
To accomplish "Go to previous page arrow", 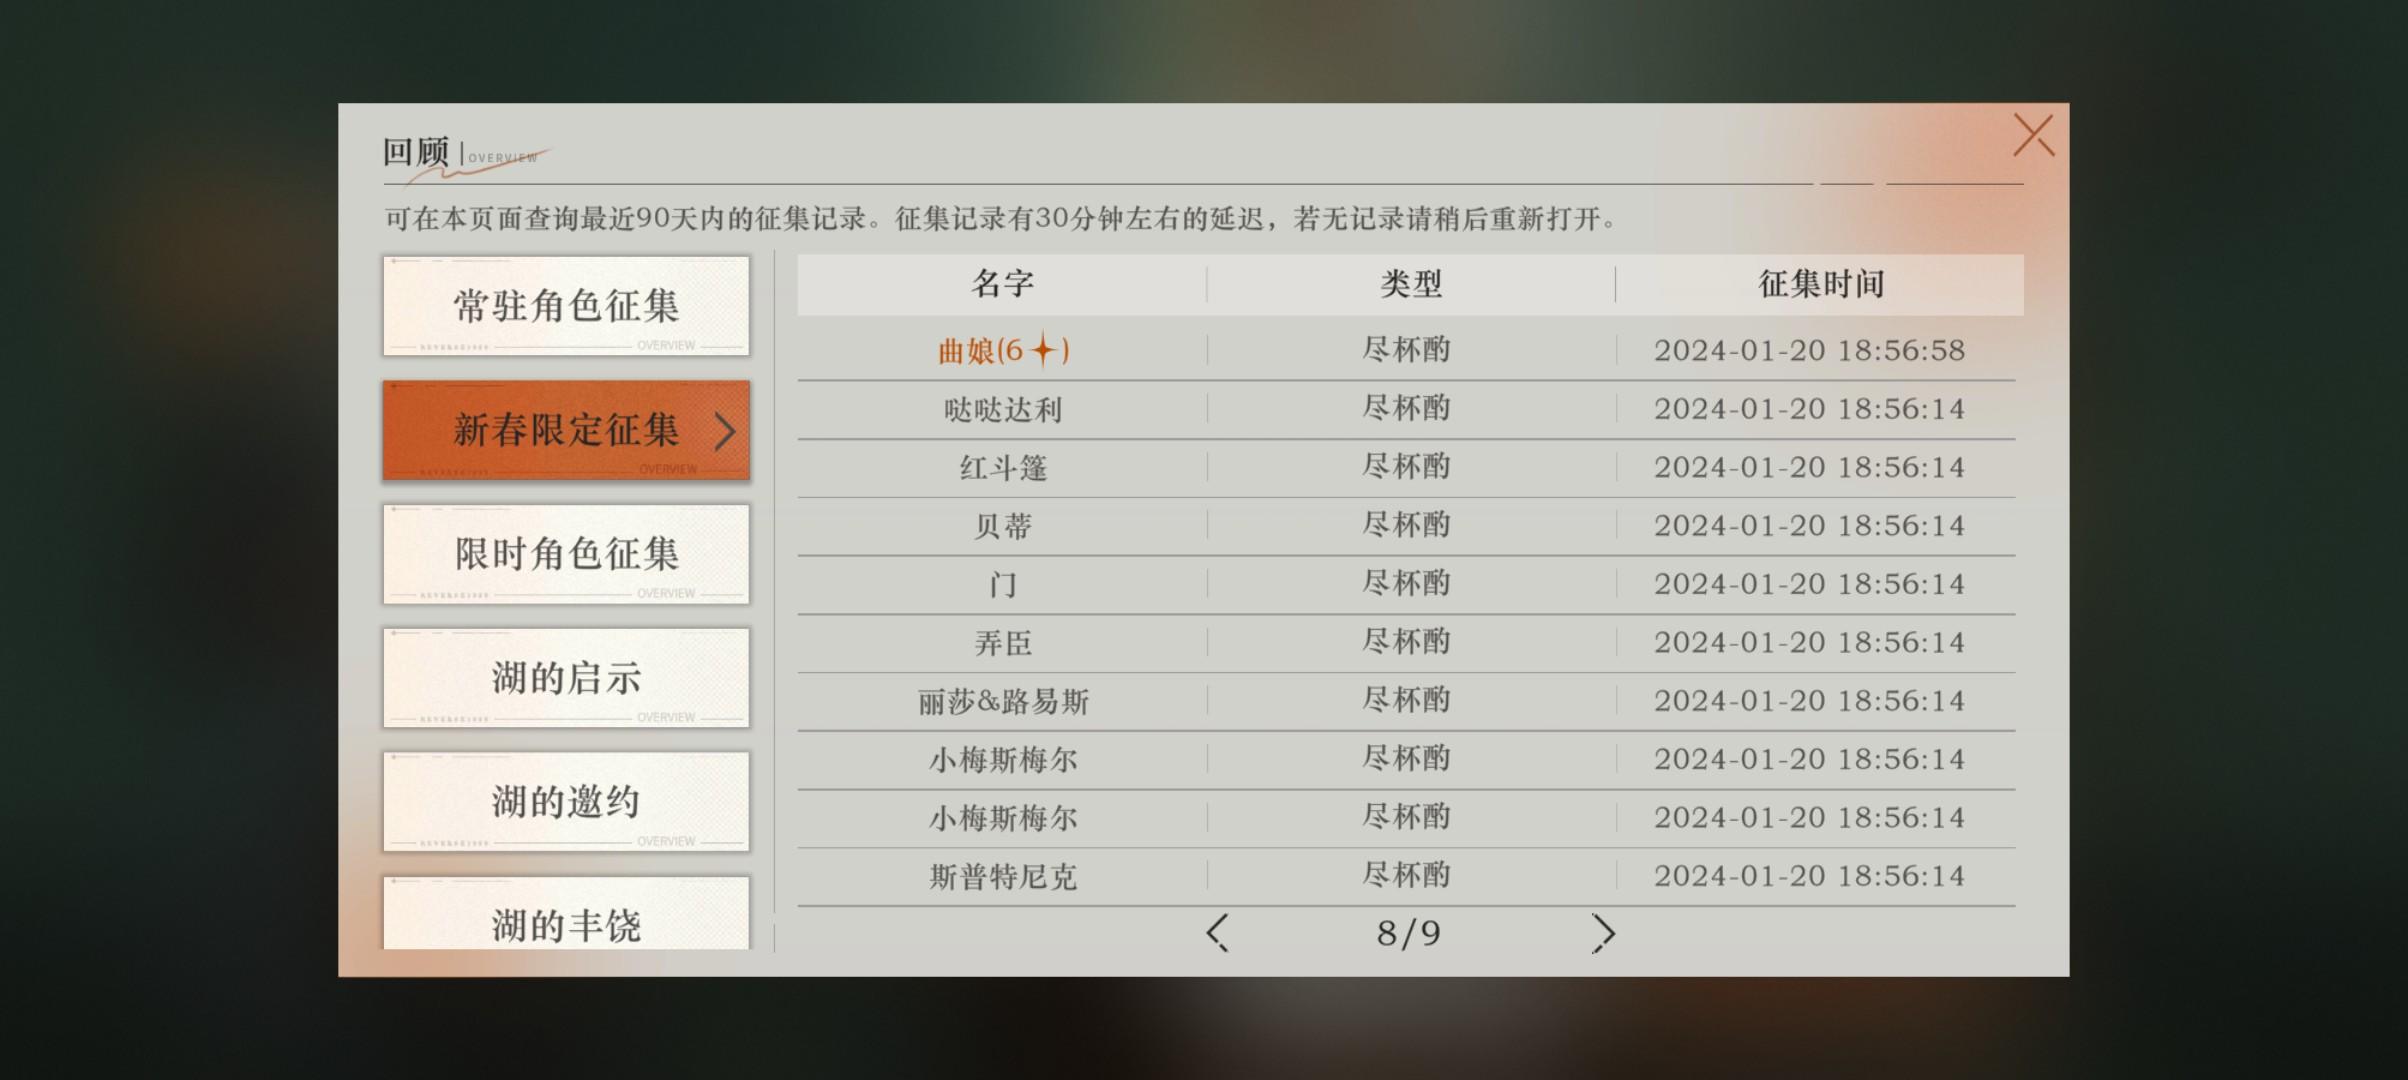I will point(1217,933).
